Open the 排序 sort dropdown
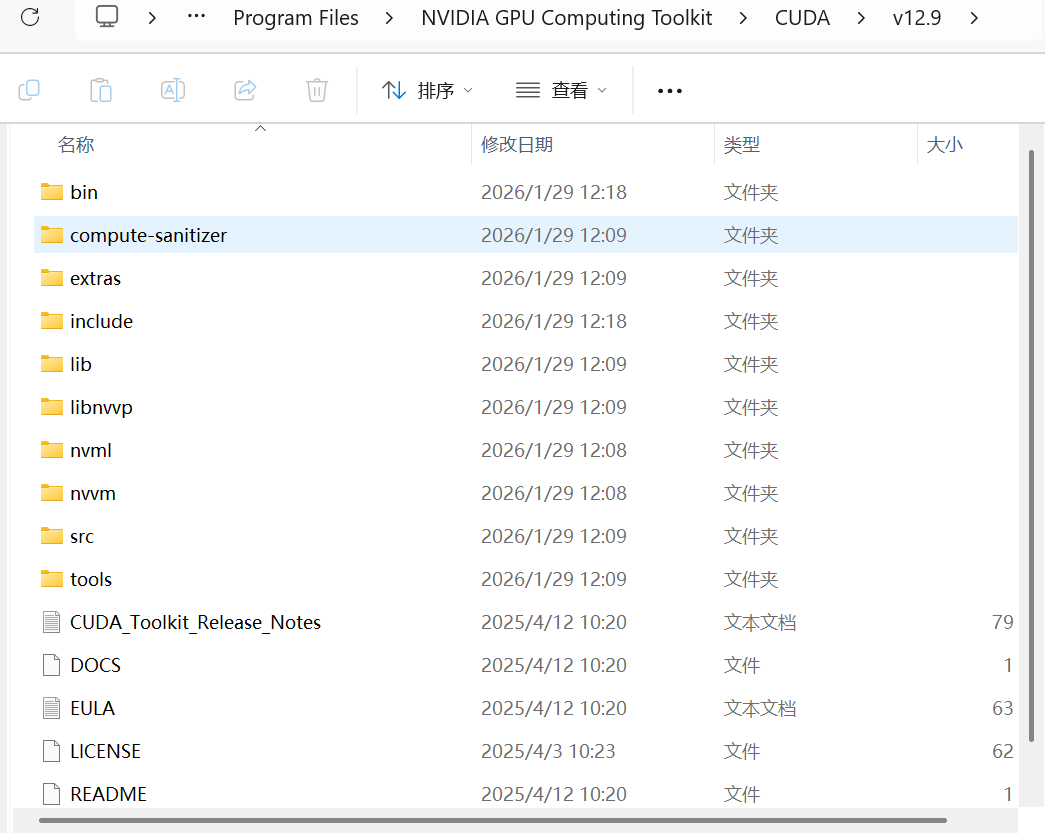Viewport: 1045px width, 838px height. [x=427, y=91]
